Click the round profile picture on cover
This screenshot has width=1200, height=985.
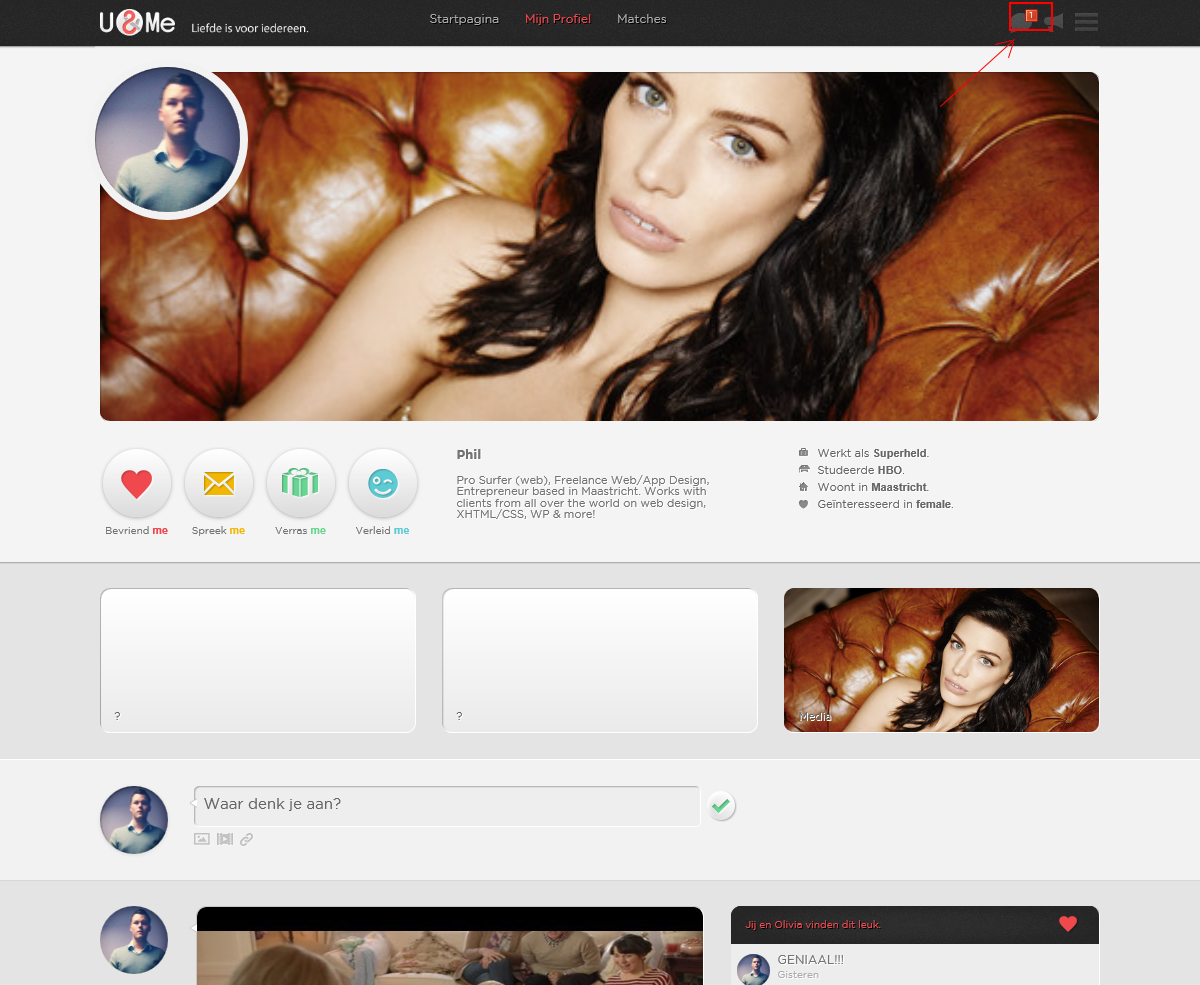[168, 140]
